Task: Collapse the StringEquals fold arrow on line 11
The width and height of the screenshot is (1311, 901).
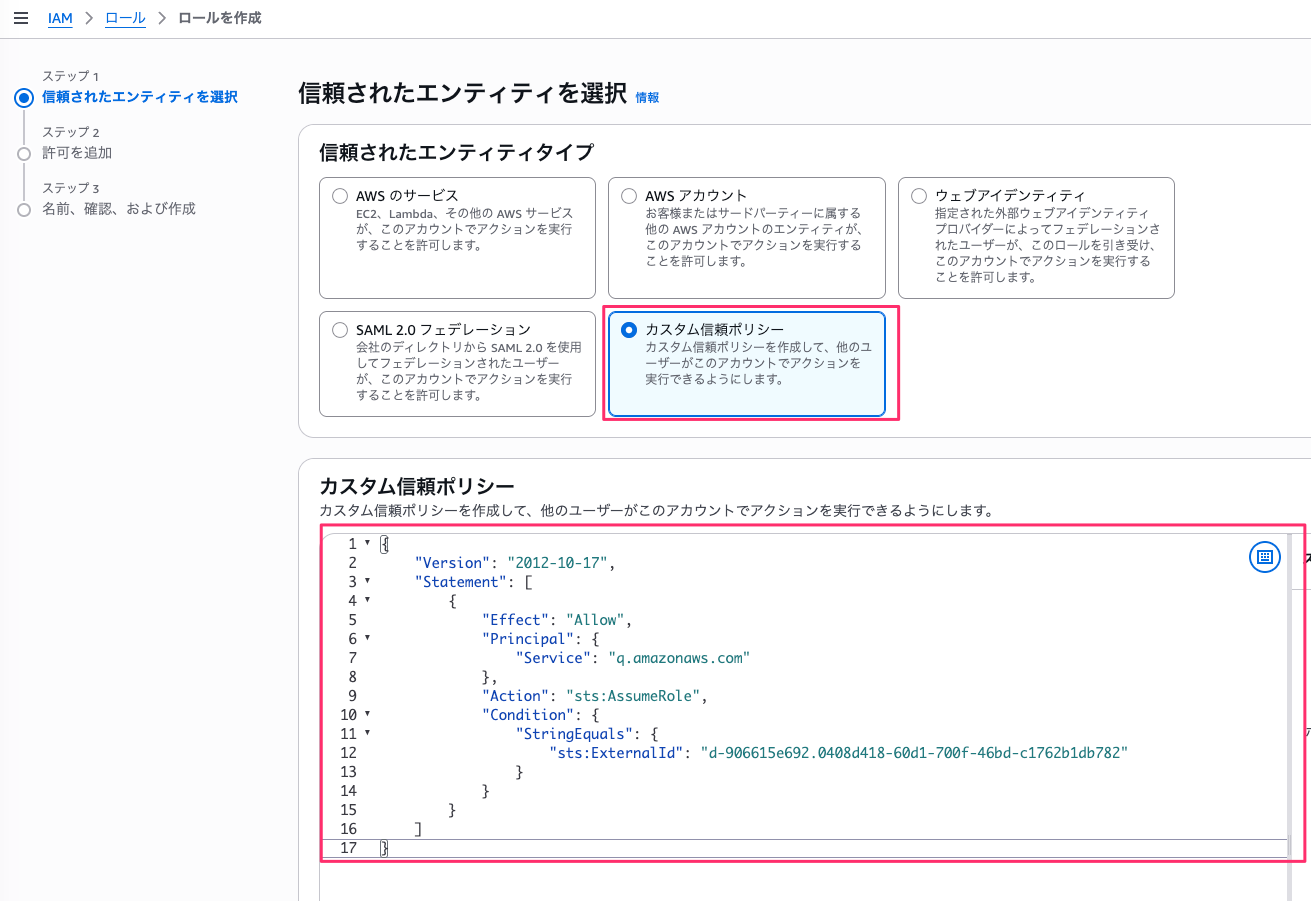Action: [x=367, y=733]
